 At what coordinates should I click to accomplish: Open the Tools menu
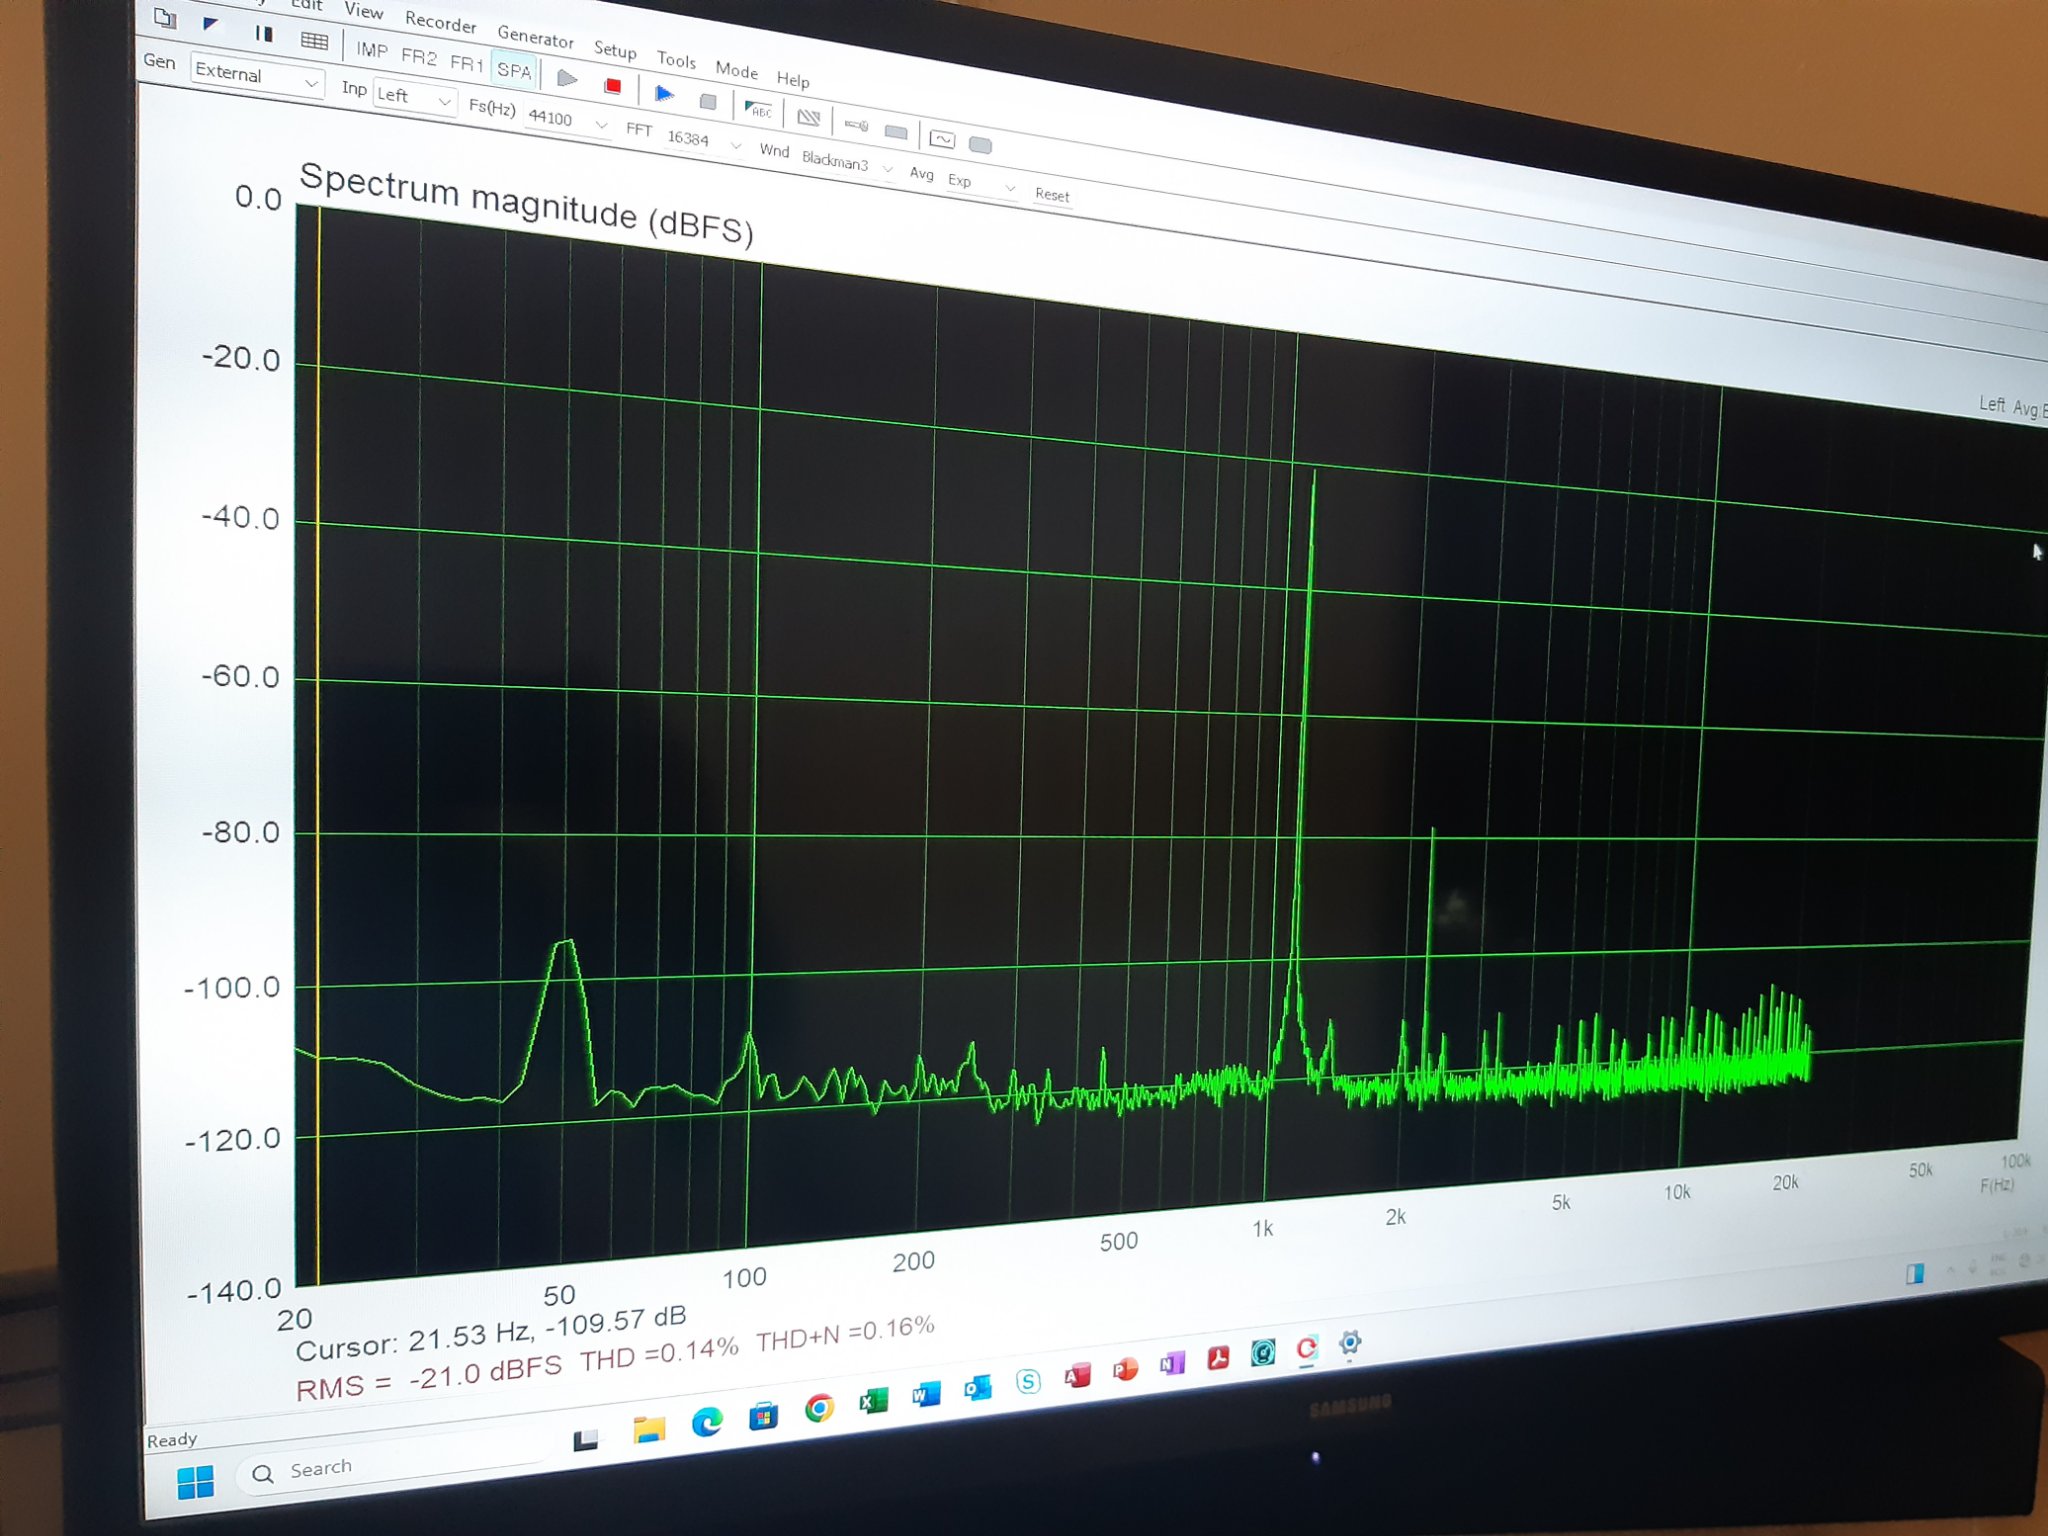point(676,60)
